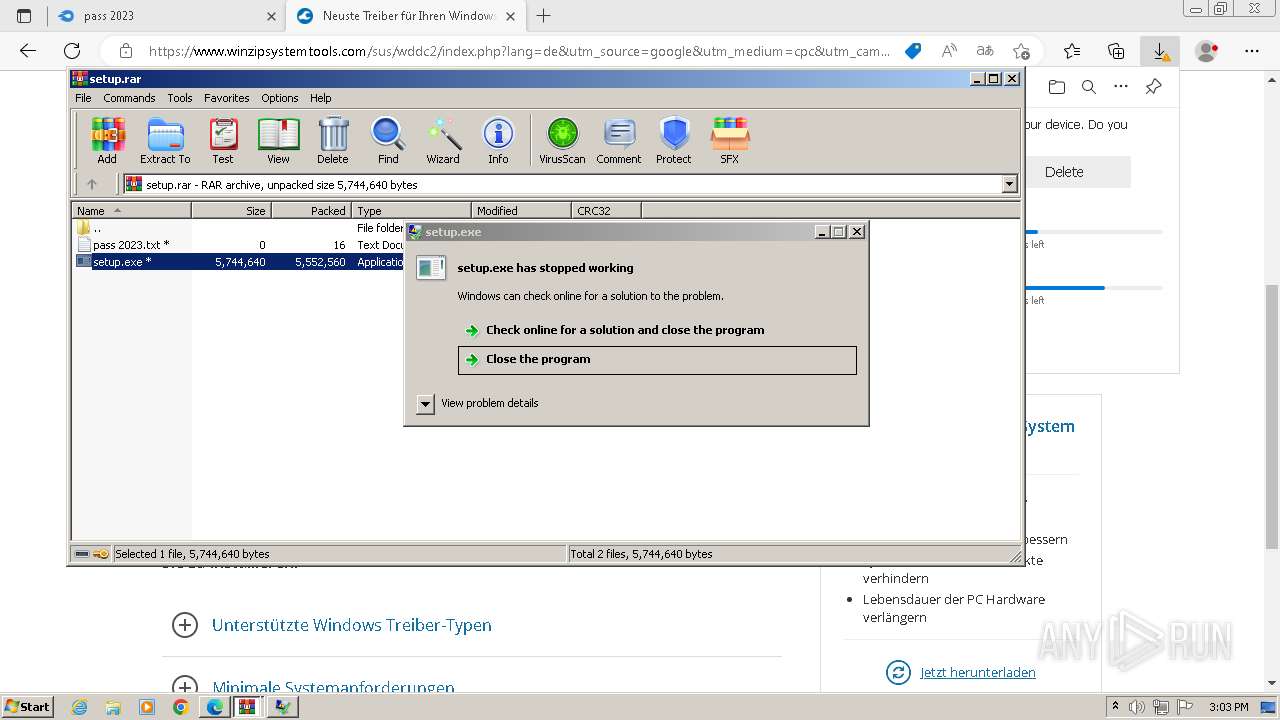Open browser Collections icon
The image size is (1280, 720).
point(1116,51)
